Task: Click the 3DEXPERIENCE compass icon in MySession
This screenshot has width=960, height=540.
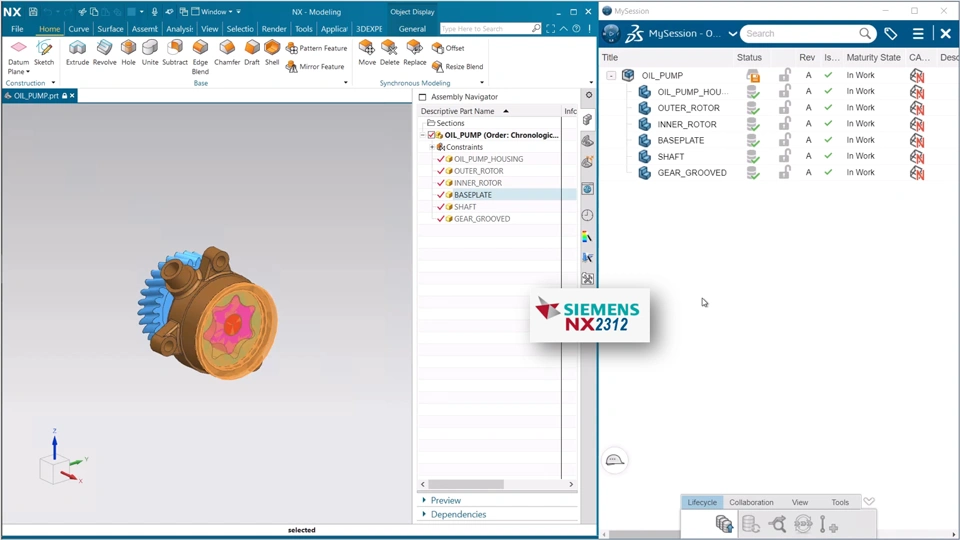Action: [x=611, y=34]
